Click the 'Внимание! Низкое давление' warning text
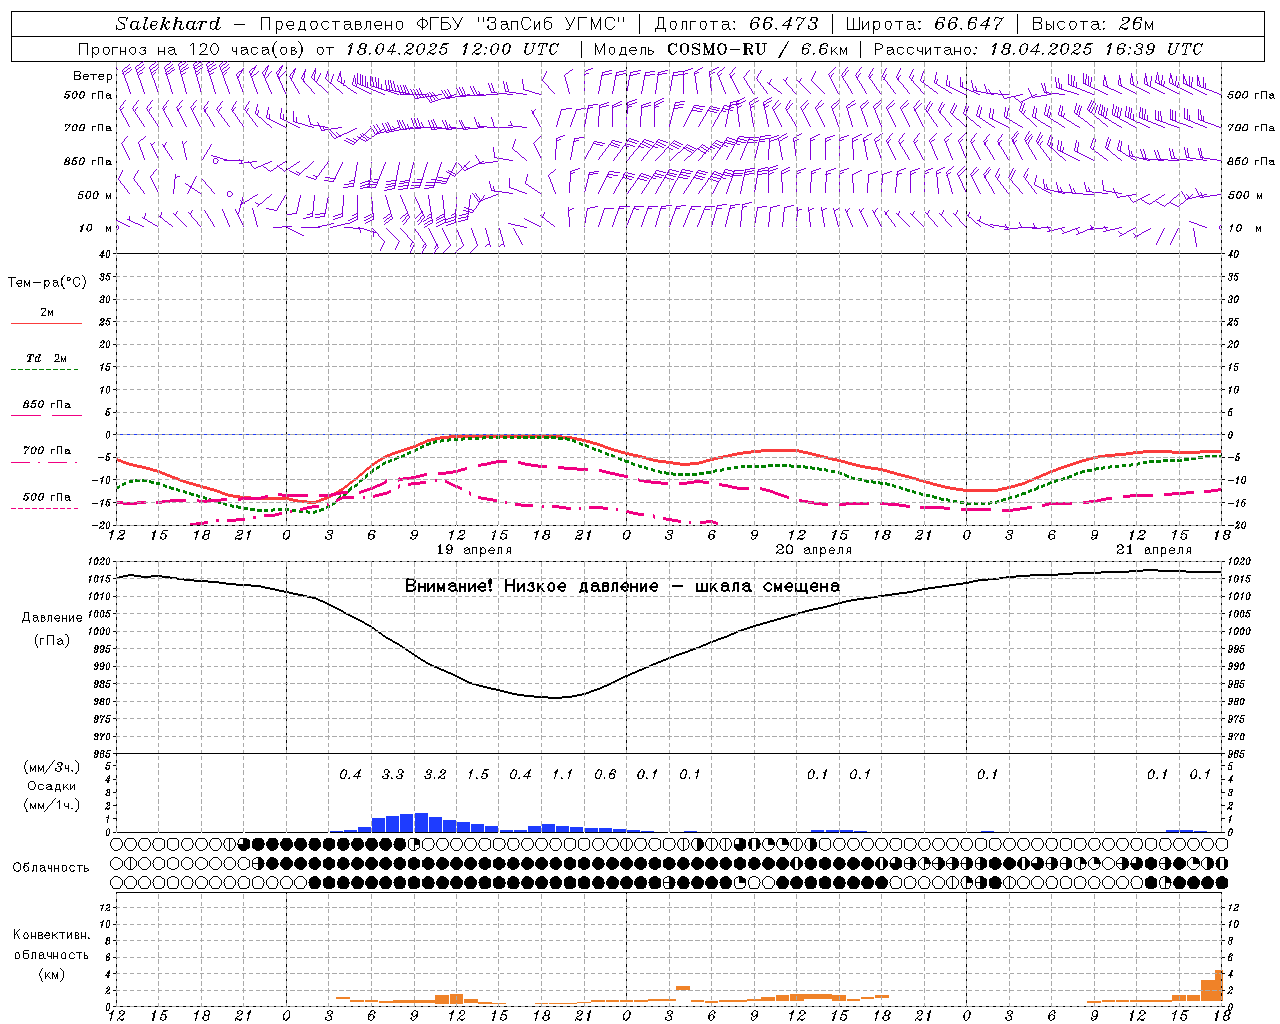1280x1024 pixels. click(x=531, y=586)
